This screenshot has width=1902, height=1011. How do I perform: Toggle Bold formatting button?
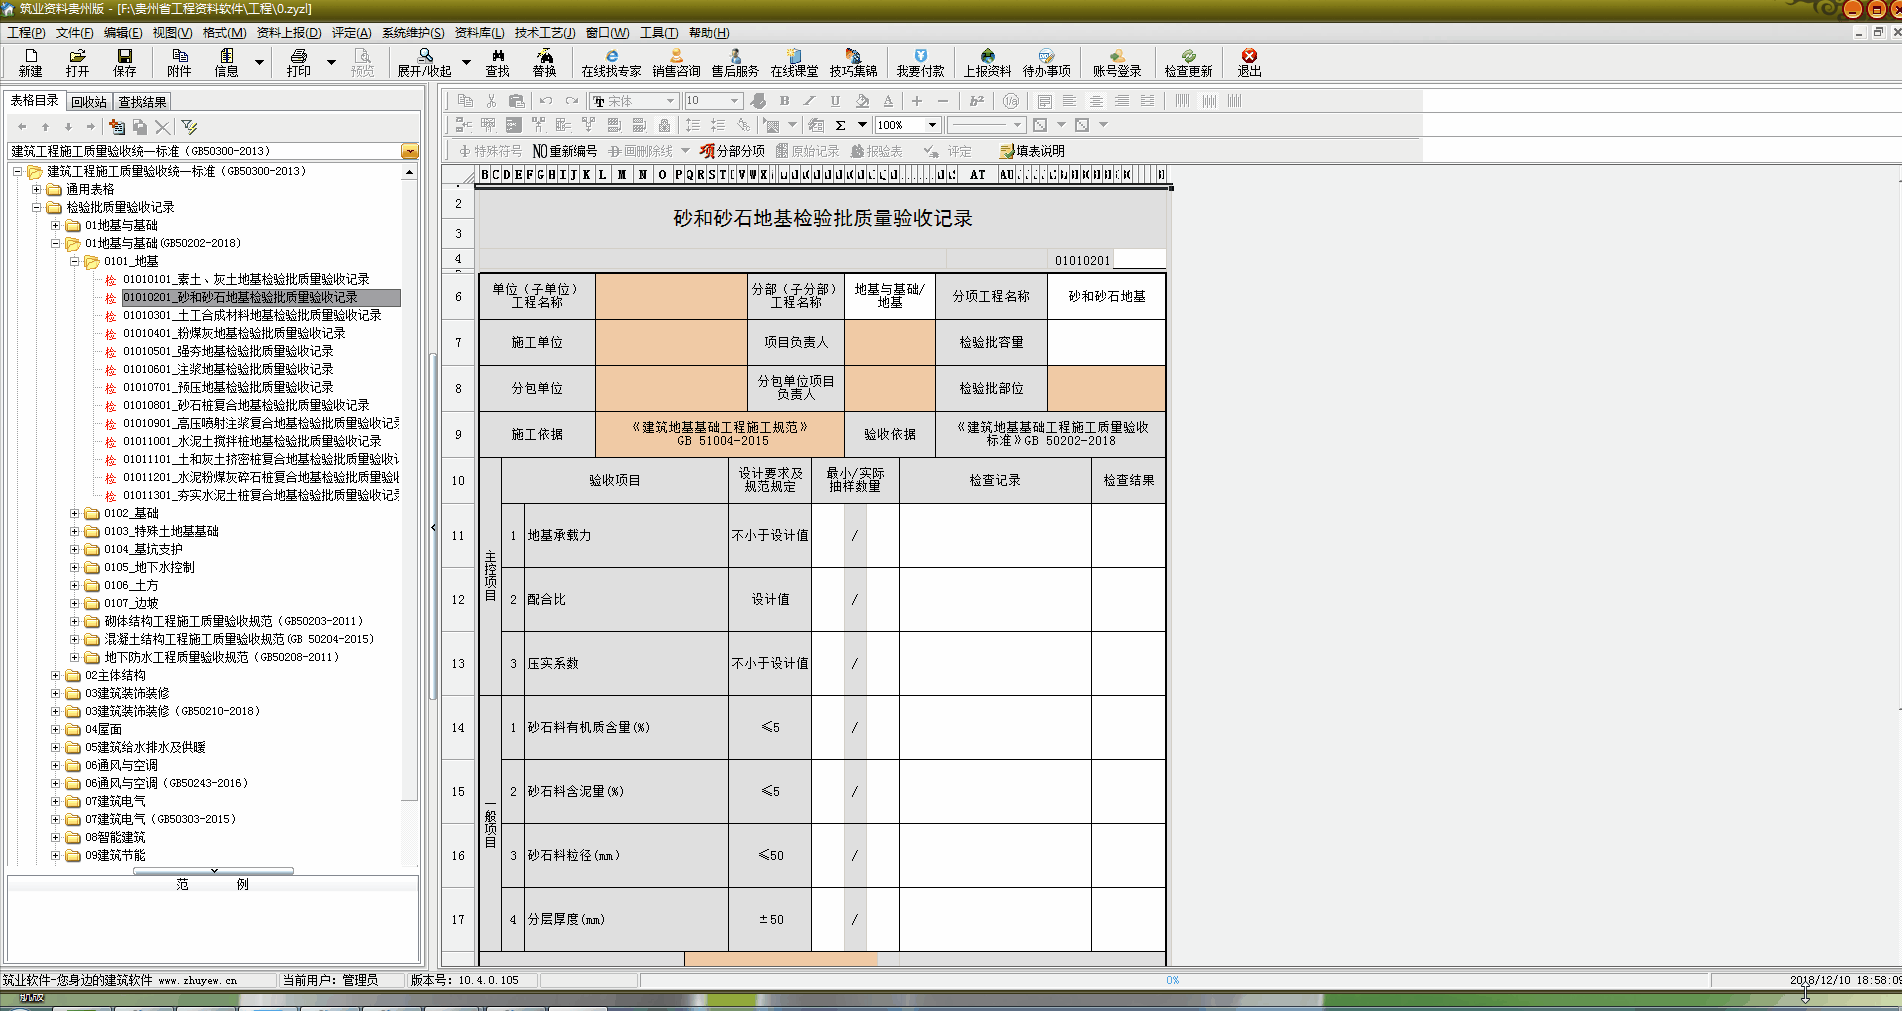[784, 101]
